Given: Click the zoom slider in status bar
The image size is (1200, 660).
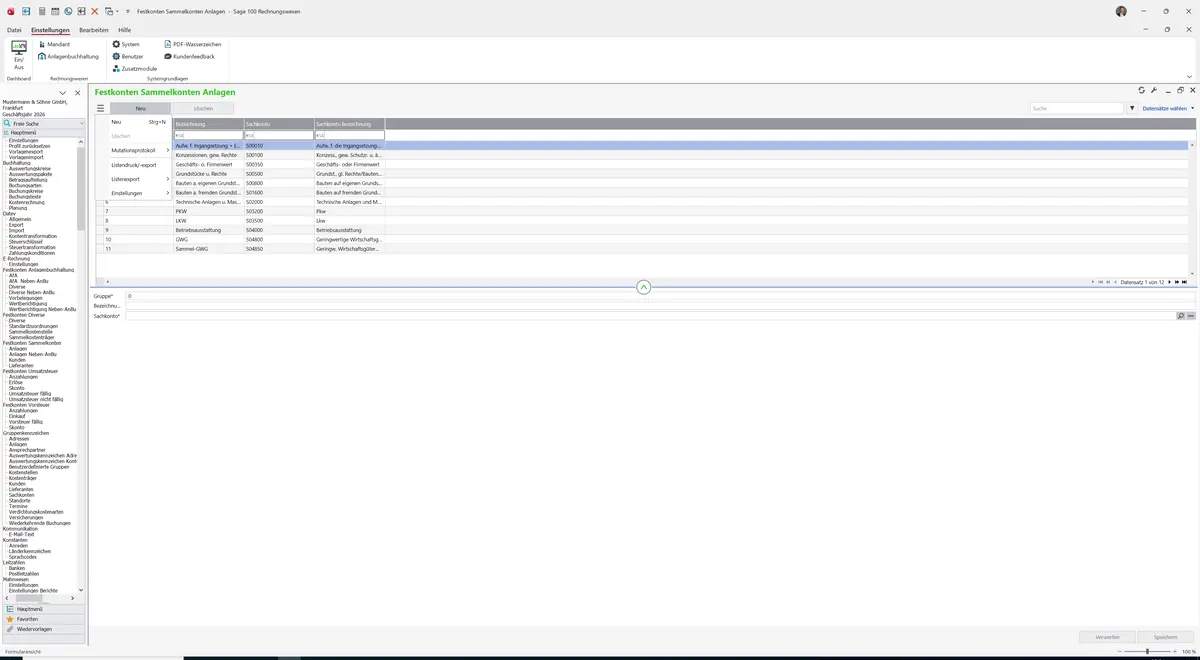Looking at the screenshot, I should point(1145,651).
